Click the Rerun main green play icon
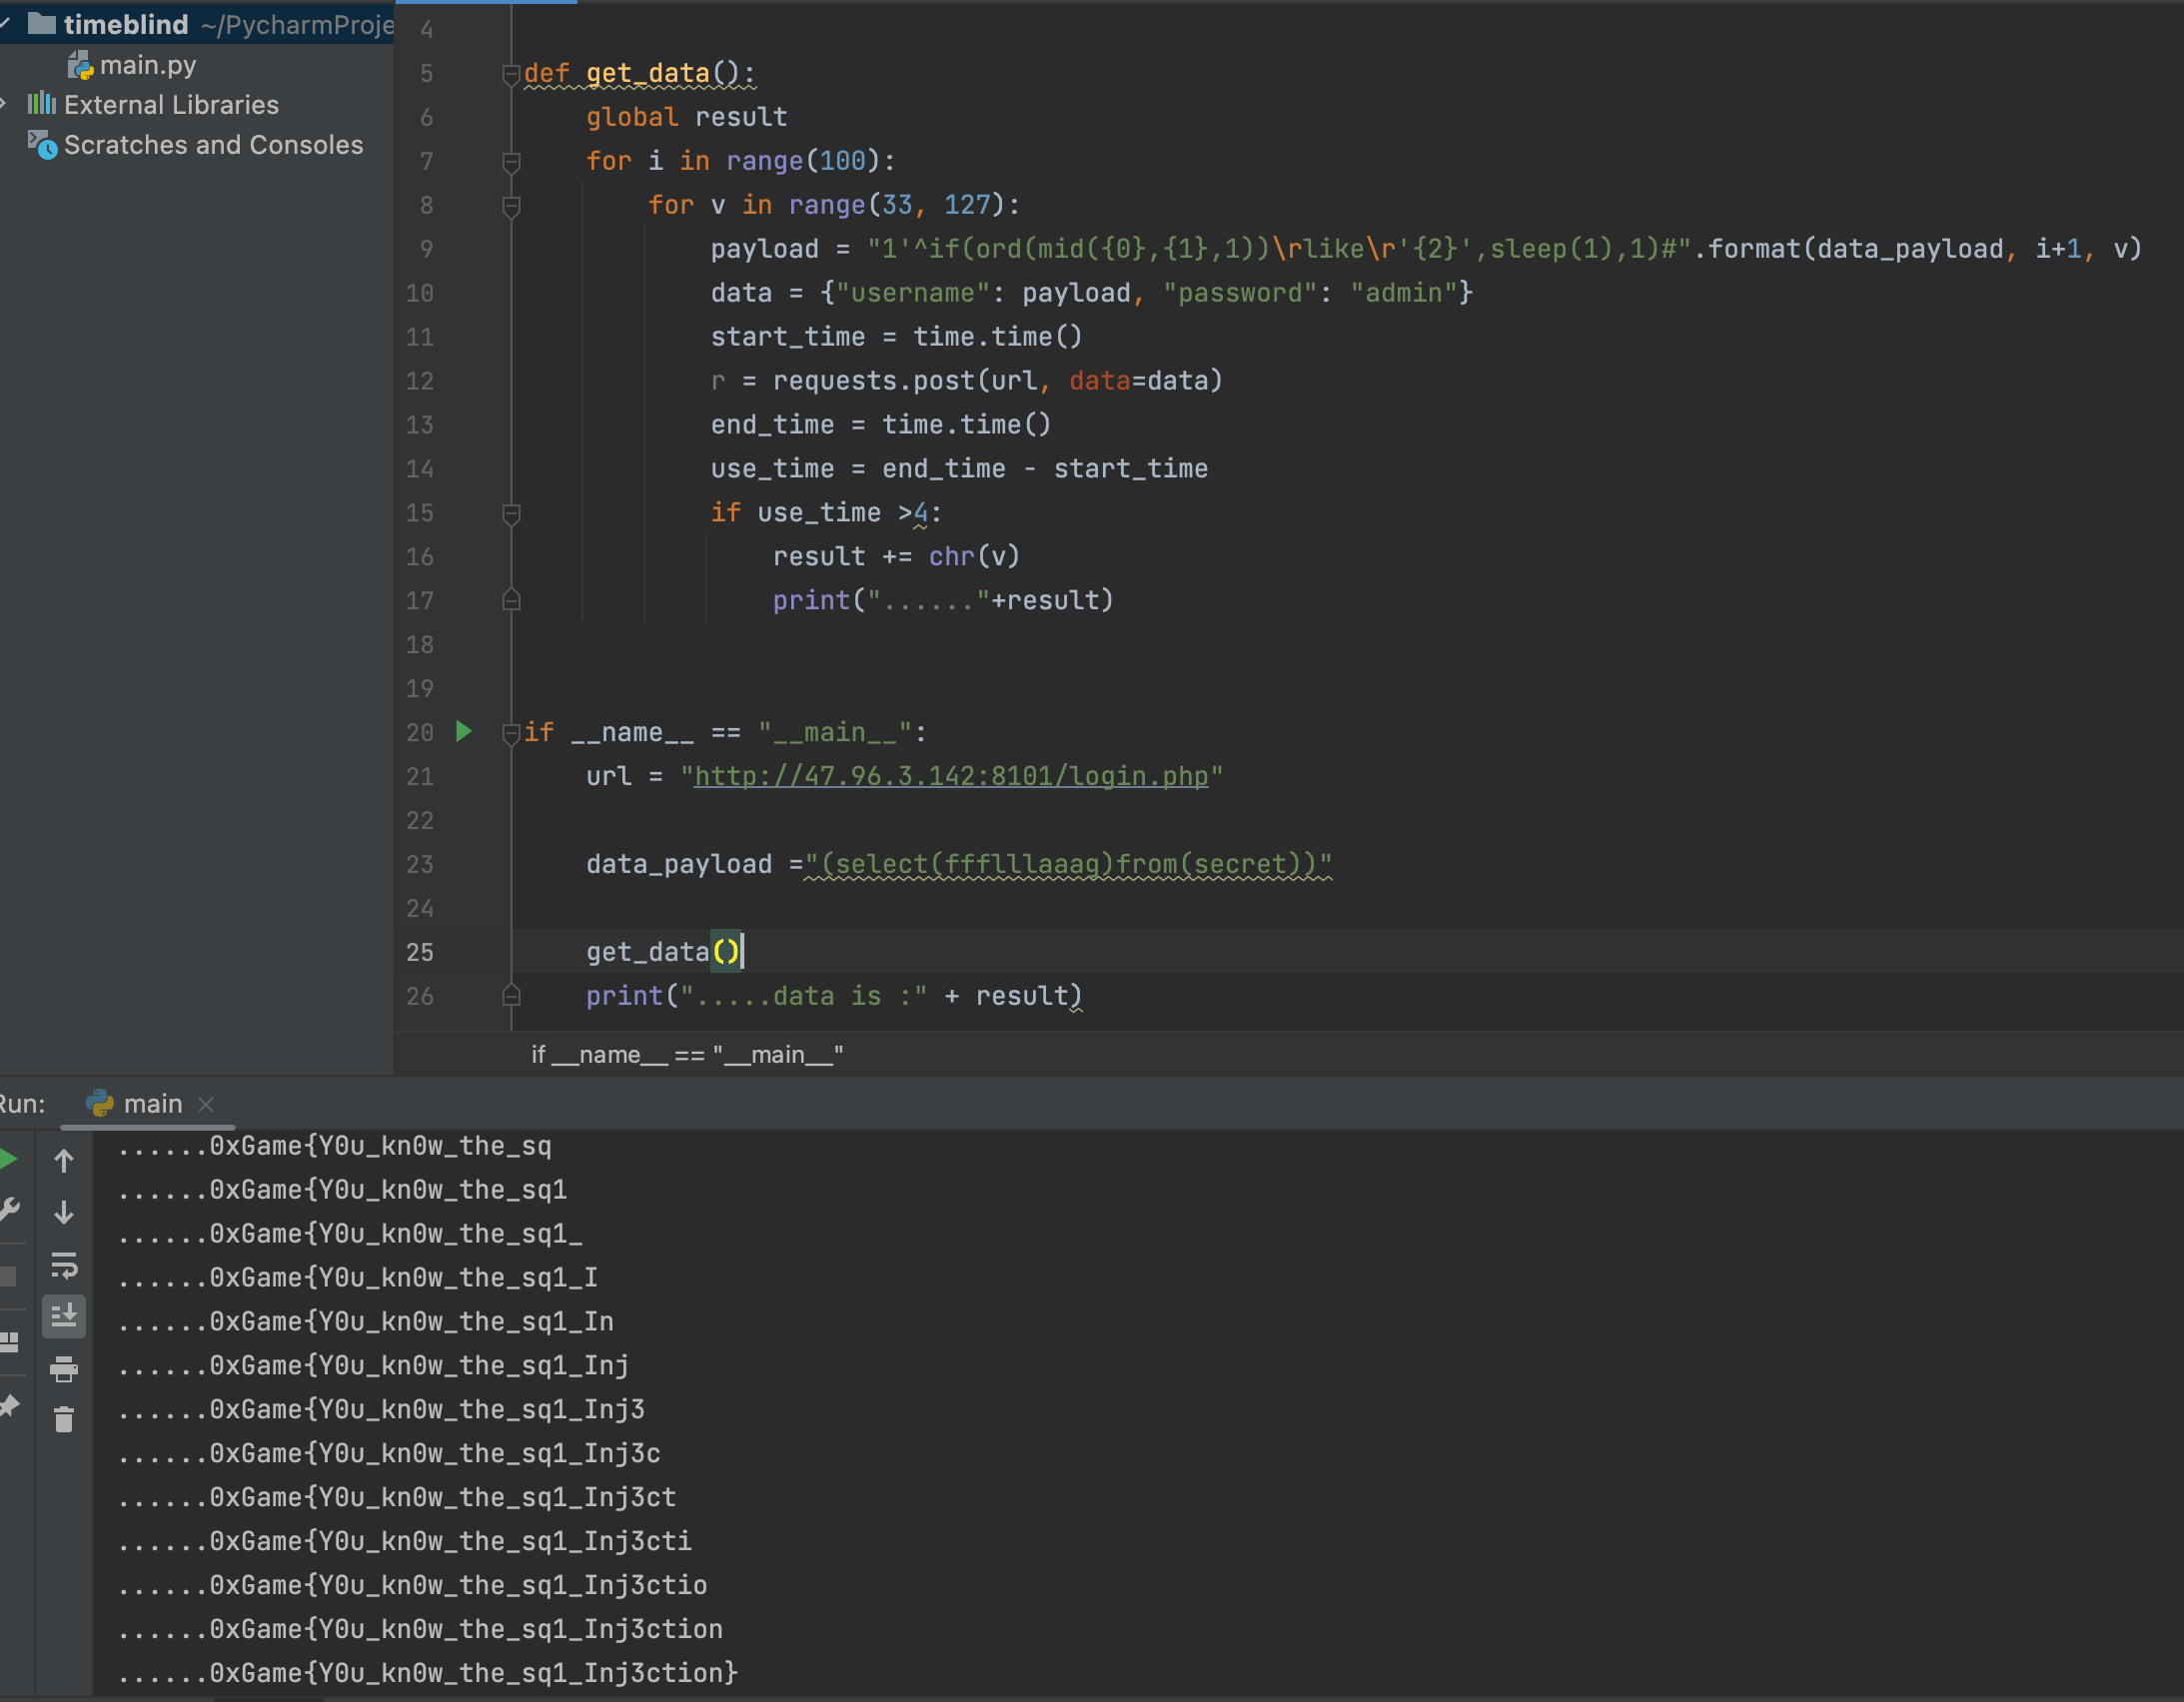Screen dimensions: 2184x1702 pyautogui.click(x=8, y=1160)
